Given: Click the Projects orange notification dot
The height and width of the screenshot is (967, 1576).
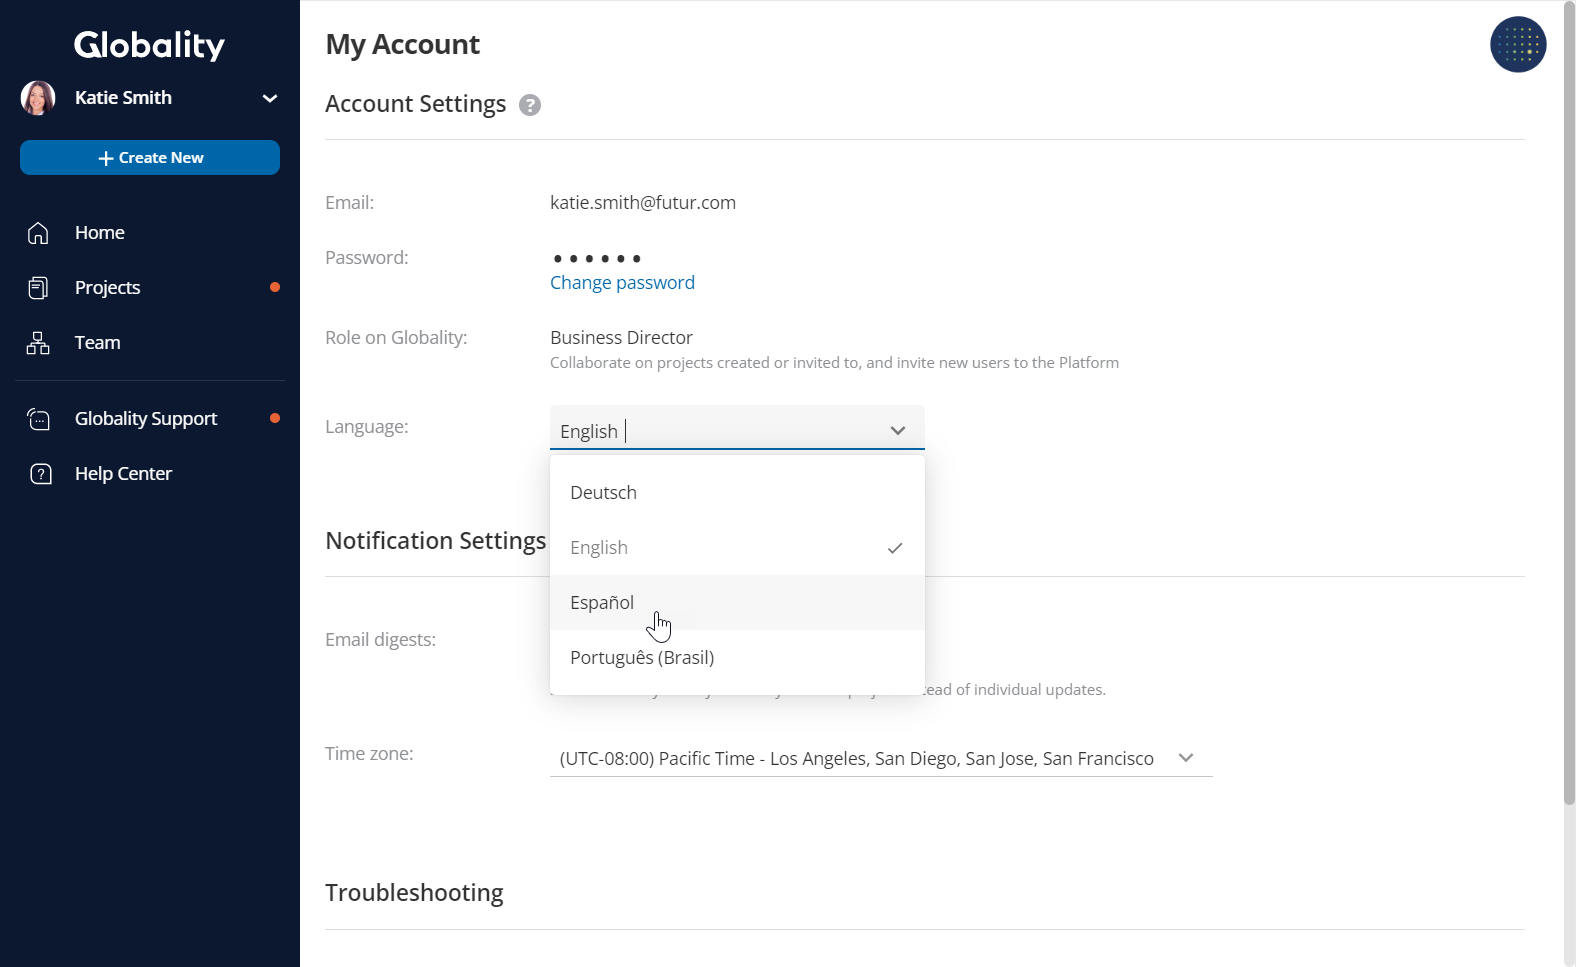Looking at the screenshot, I should [275, 288].
